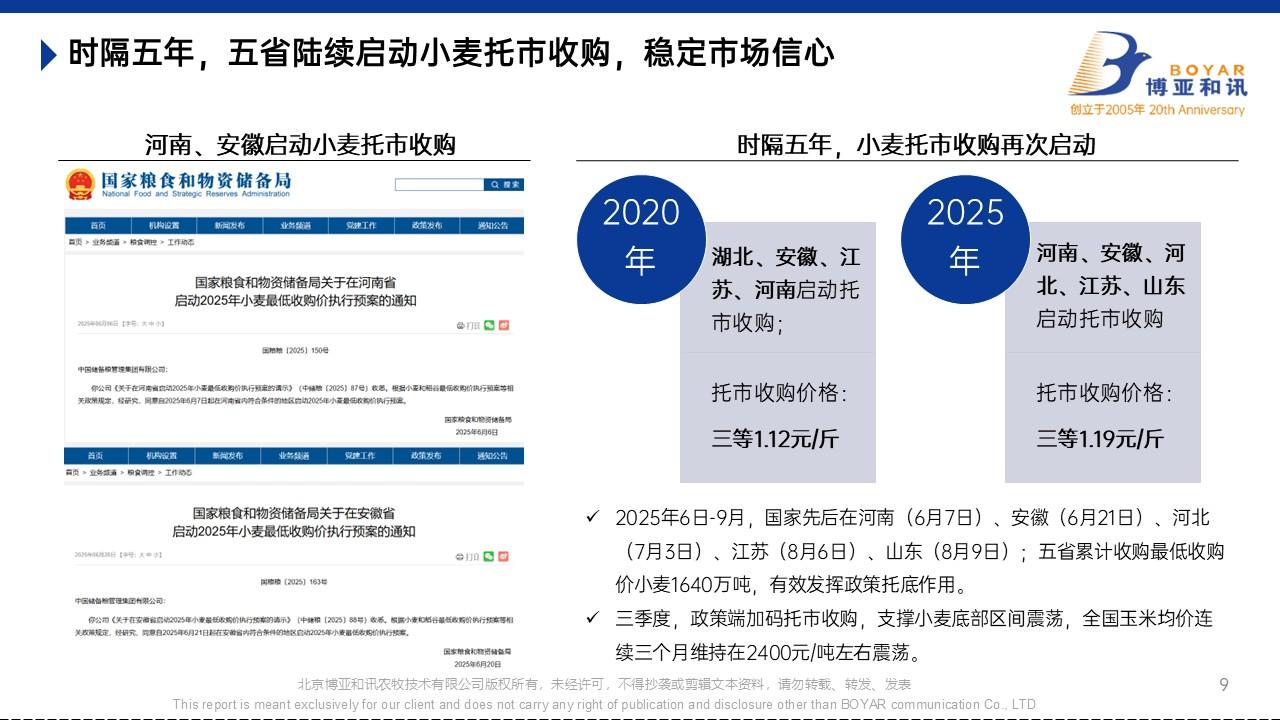
Task: Open 通知公告 in the lower navigation bar
Action: click(492, 456)
